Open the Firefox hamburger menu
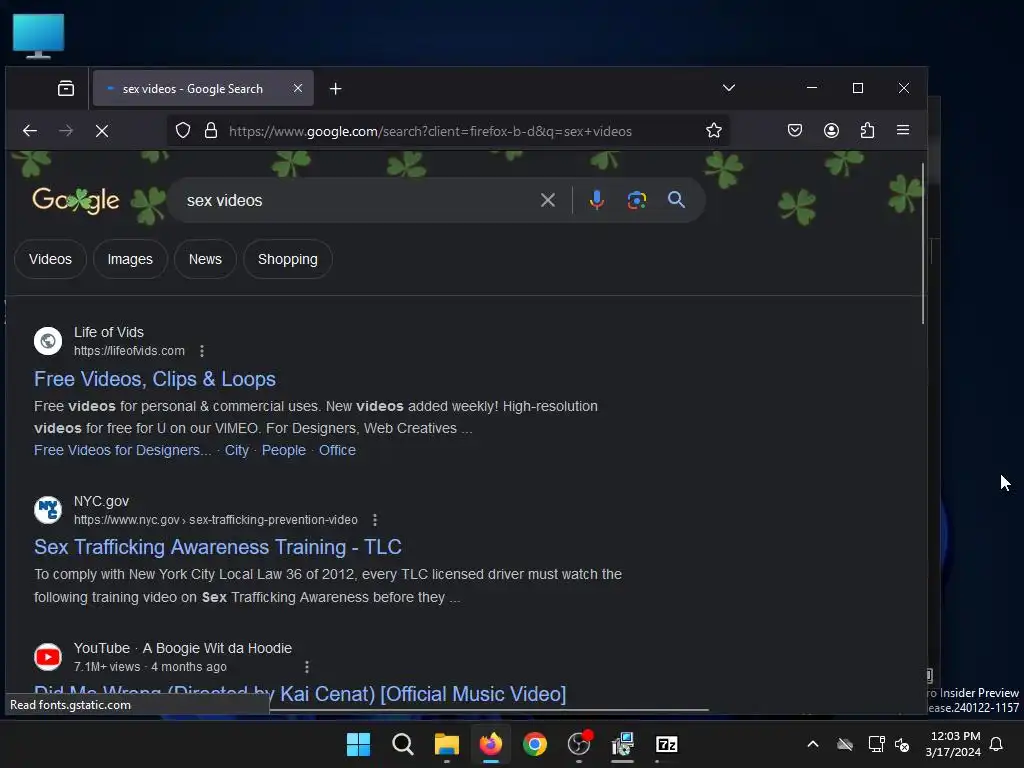The width and height of the screenshot is (1024, 768). (x=903, y=130)
